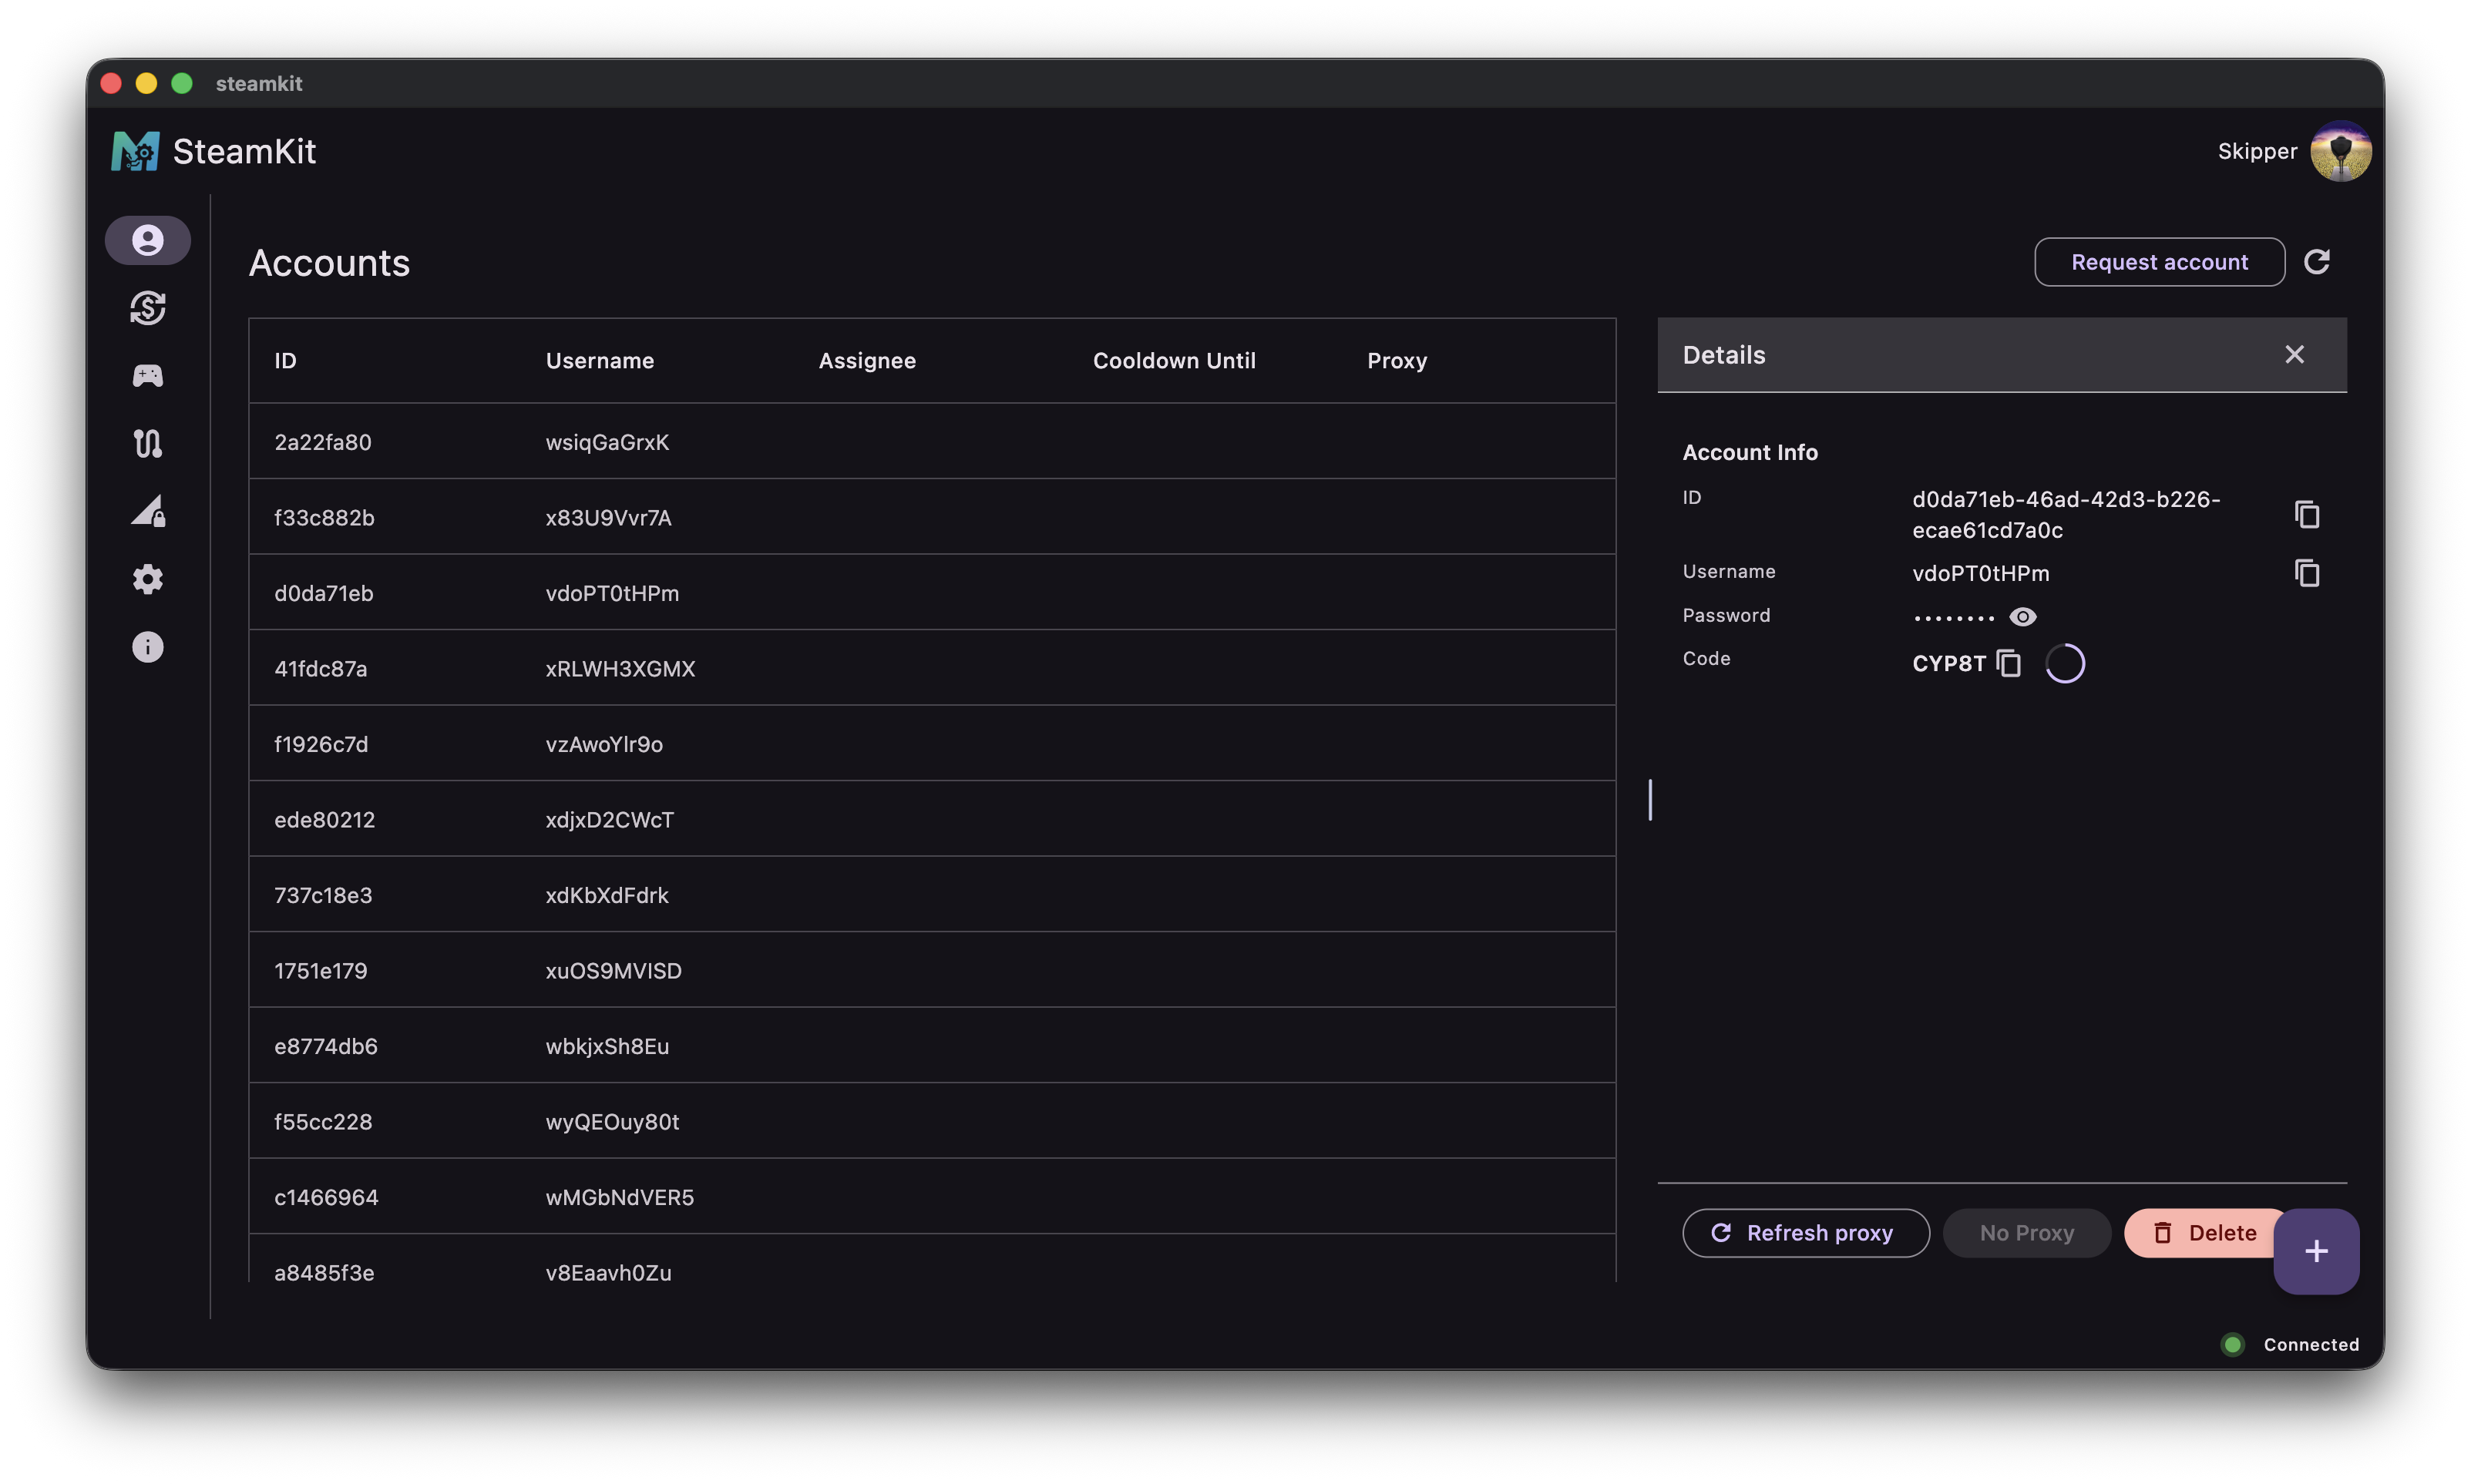The width and height of the screenshot is (2471, 1484).
Task: Open the info section in sidebar
Action: 148,647
